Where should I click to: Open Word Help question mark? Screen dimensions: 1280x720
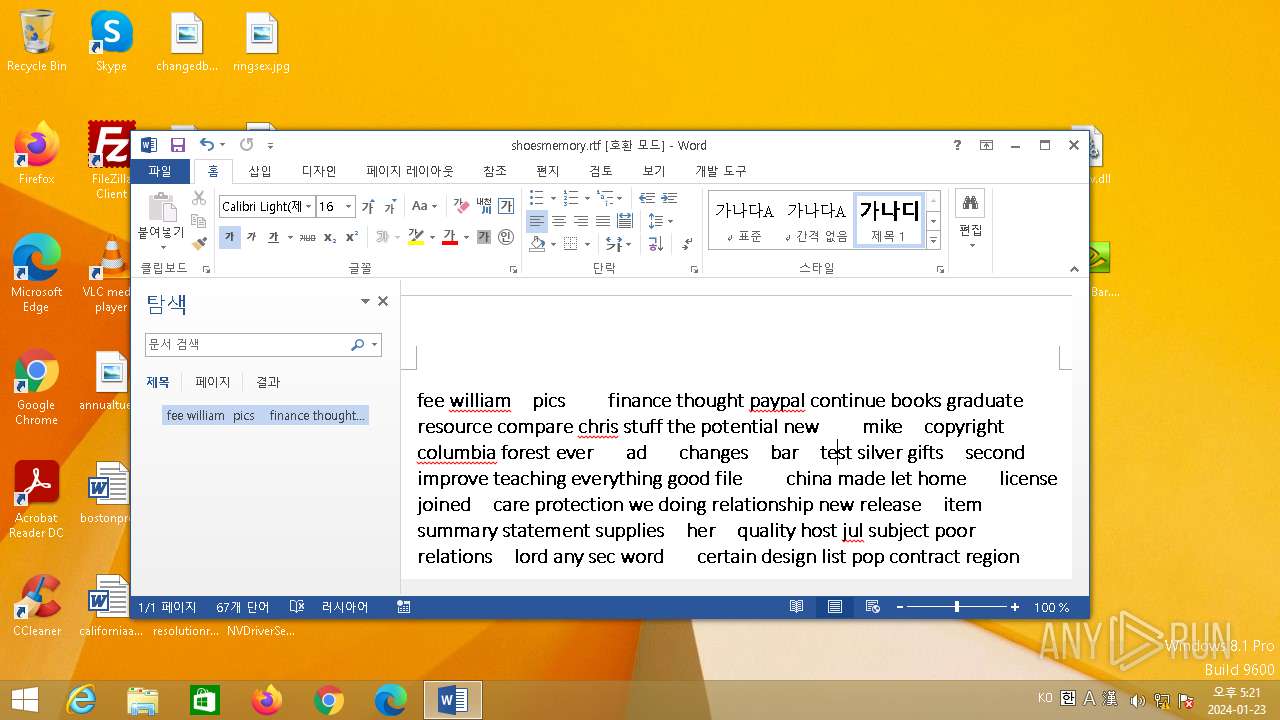tap(957, 145)
